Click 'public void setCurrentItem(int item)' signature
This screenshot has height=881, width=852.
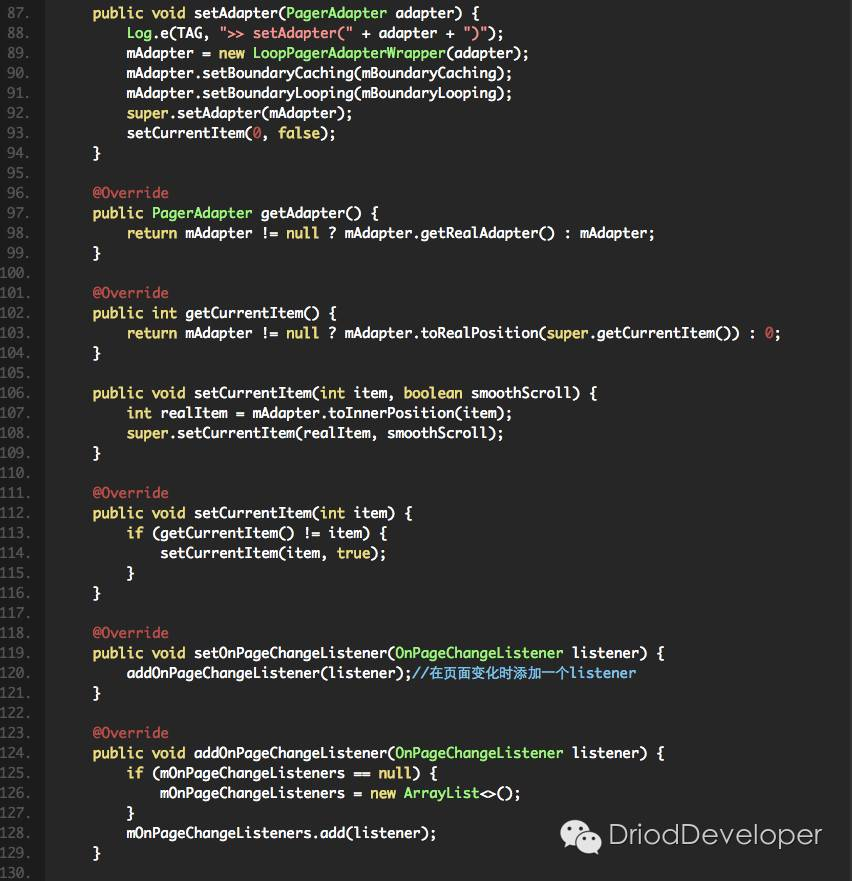pos(244,514)
